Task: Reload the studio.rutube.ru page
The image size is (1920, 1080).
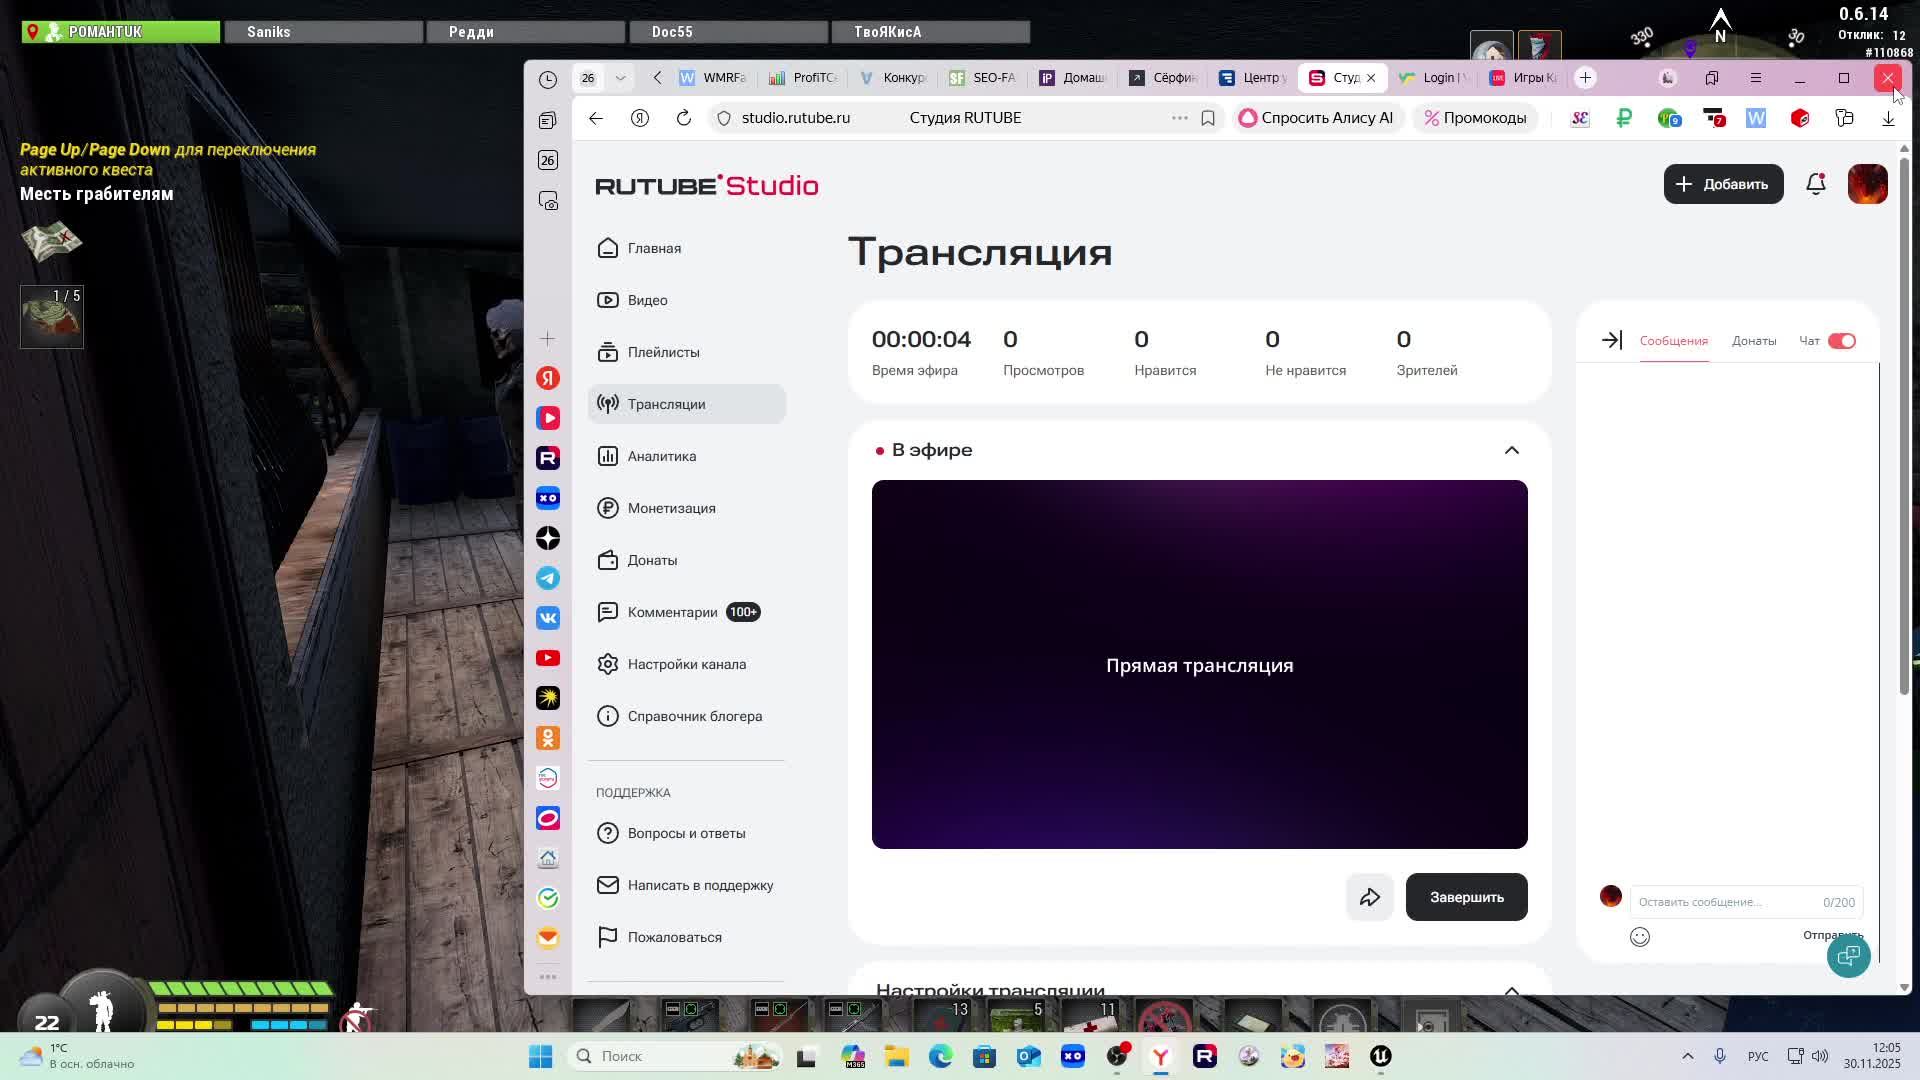Action: pyautogui.click(x=683, y=118)
